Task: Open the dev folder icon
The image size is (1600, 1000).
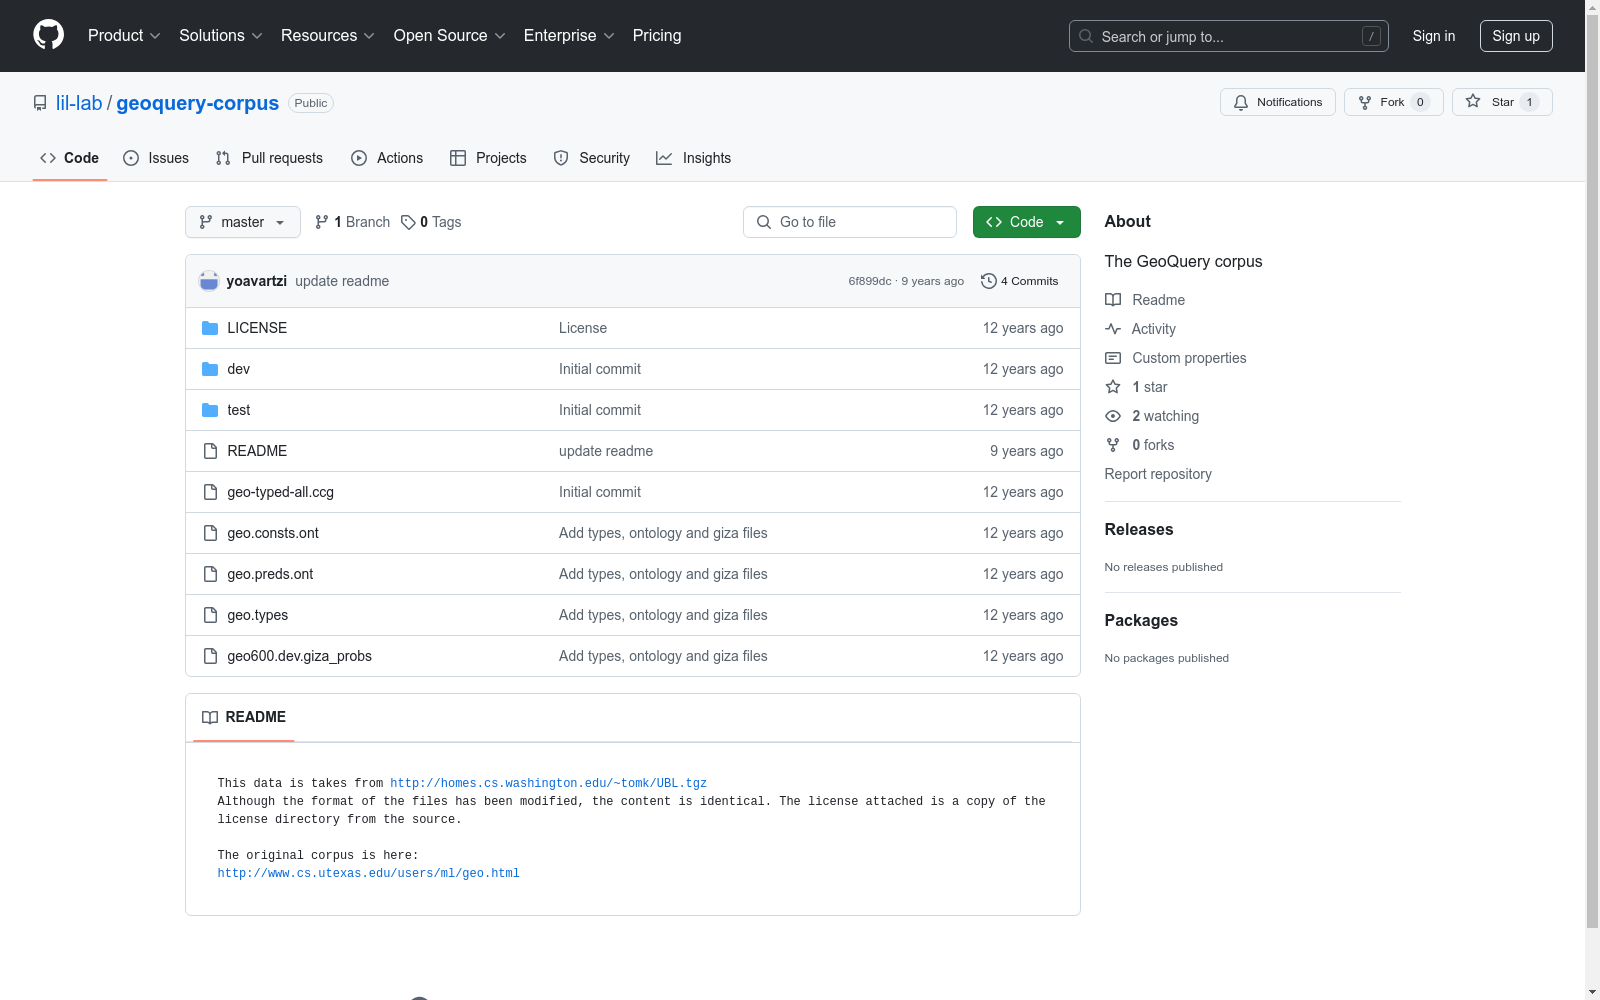Action: pos(210,369)
